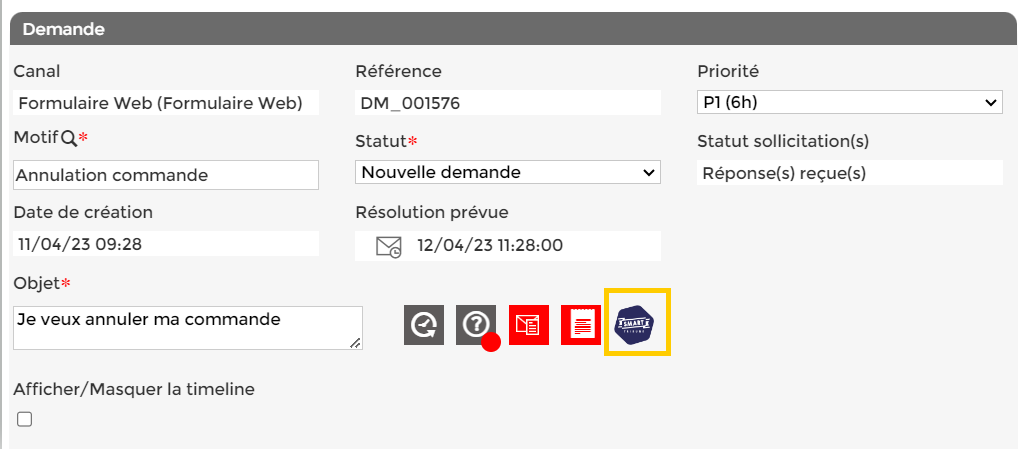Image resolution: width=1024 pixels, height=449 pixels.
Task: Click the Statut sollicitation(s) field
Action: (x=849, y=173)
